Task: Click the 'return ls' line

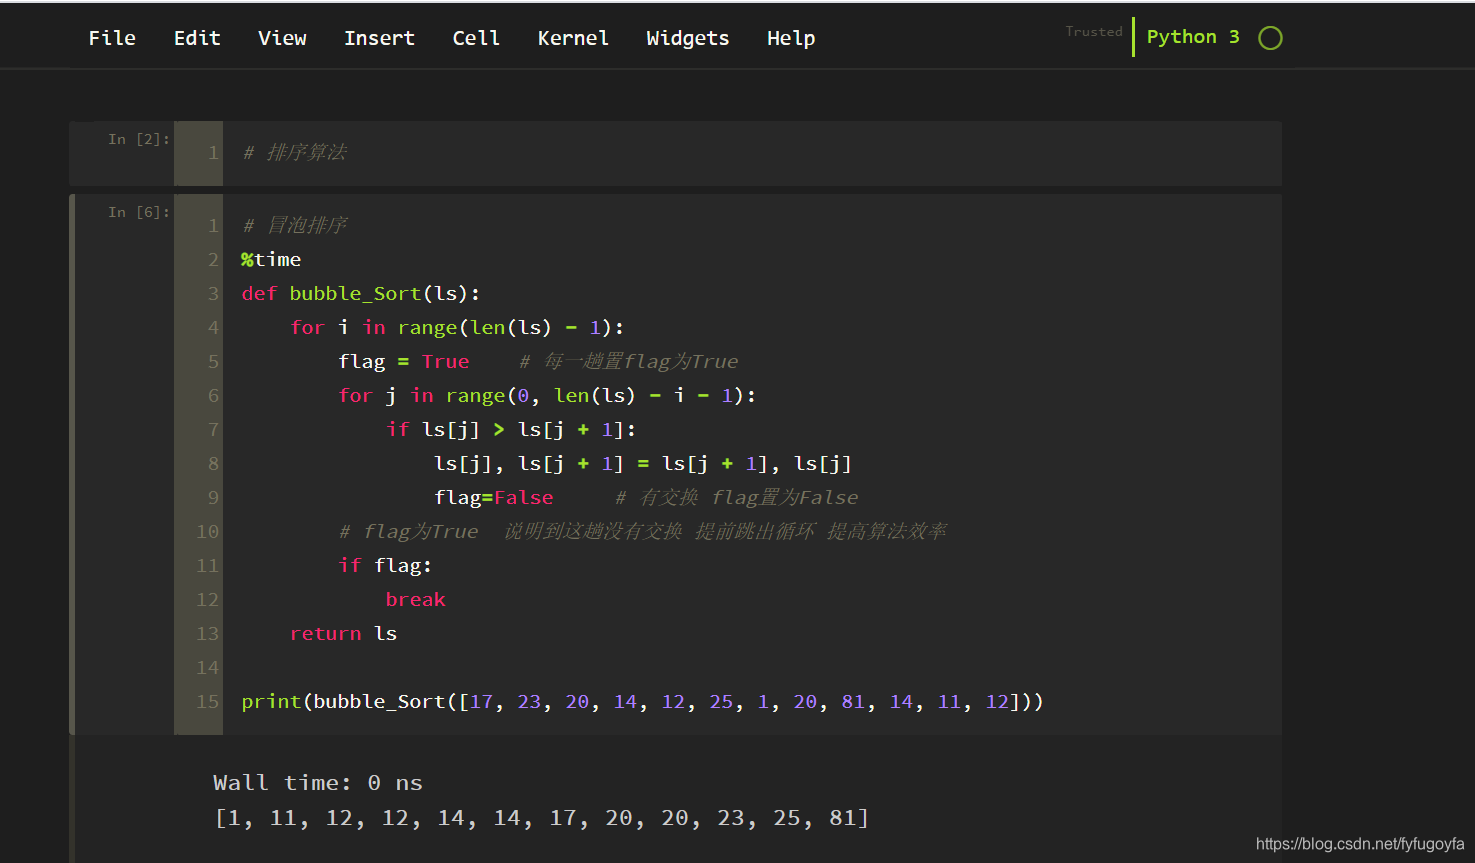Action: point(343,634)
